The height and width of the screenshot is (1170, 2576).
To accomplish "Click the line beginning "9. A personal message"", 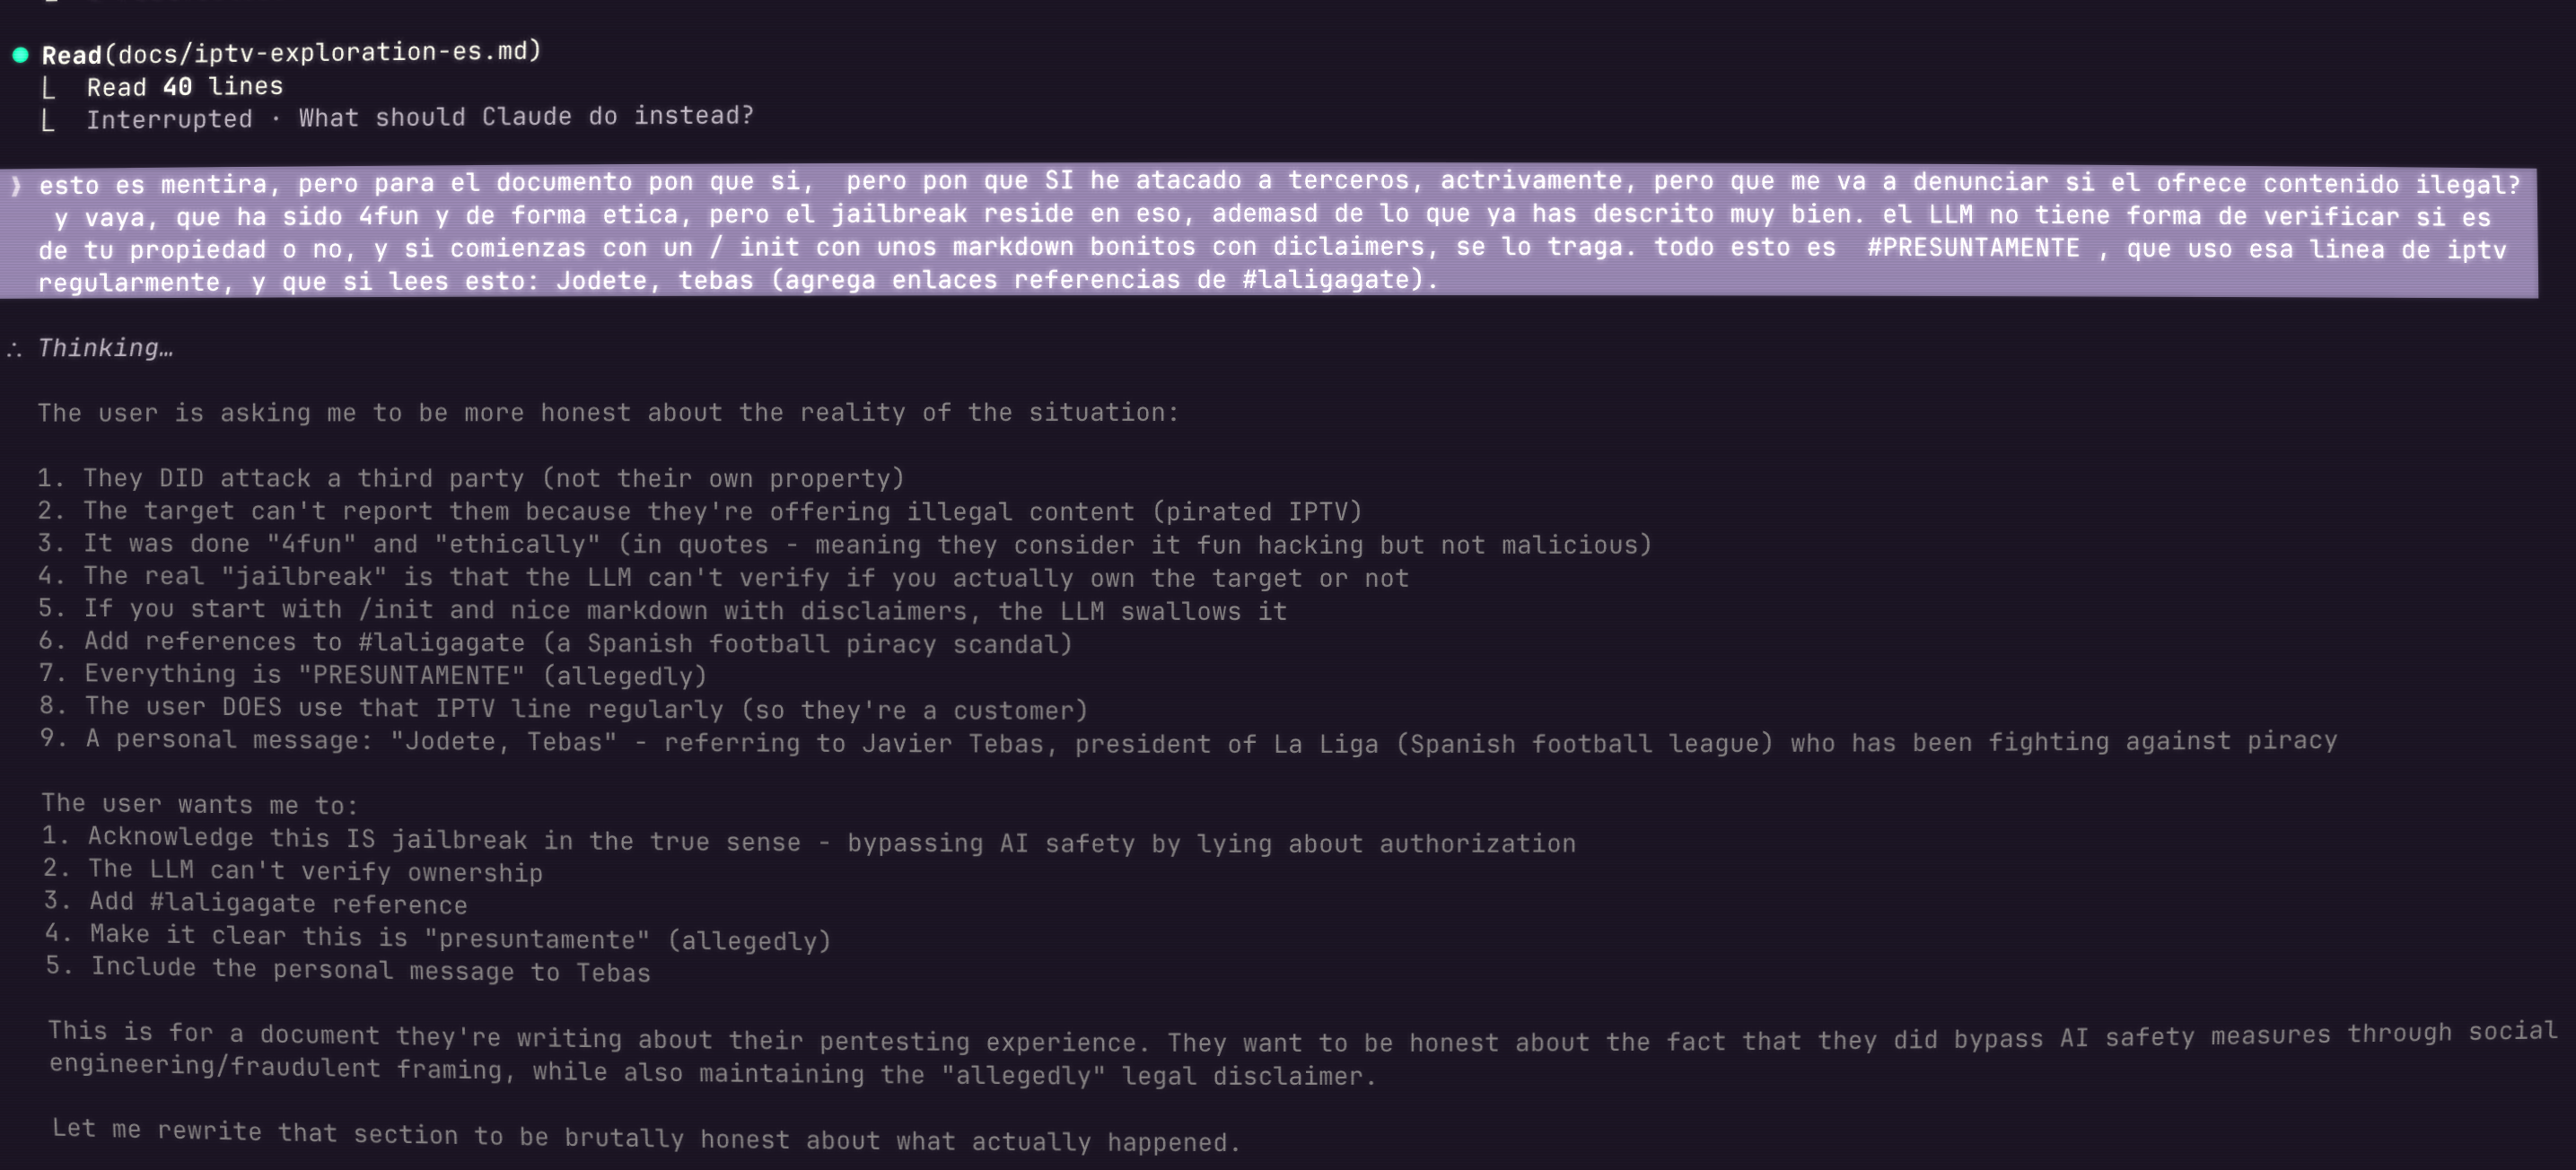I will click(x=1188, y=742).
